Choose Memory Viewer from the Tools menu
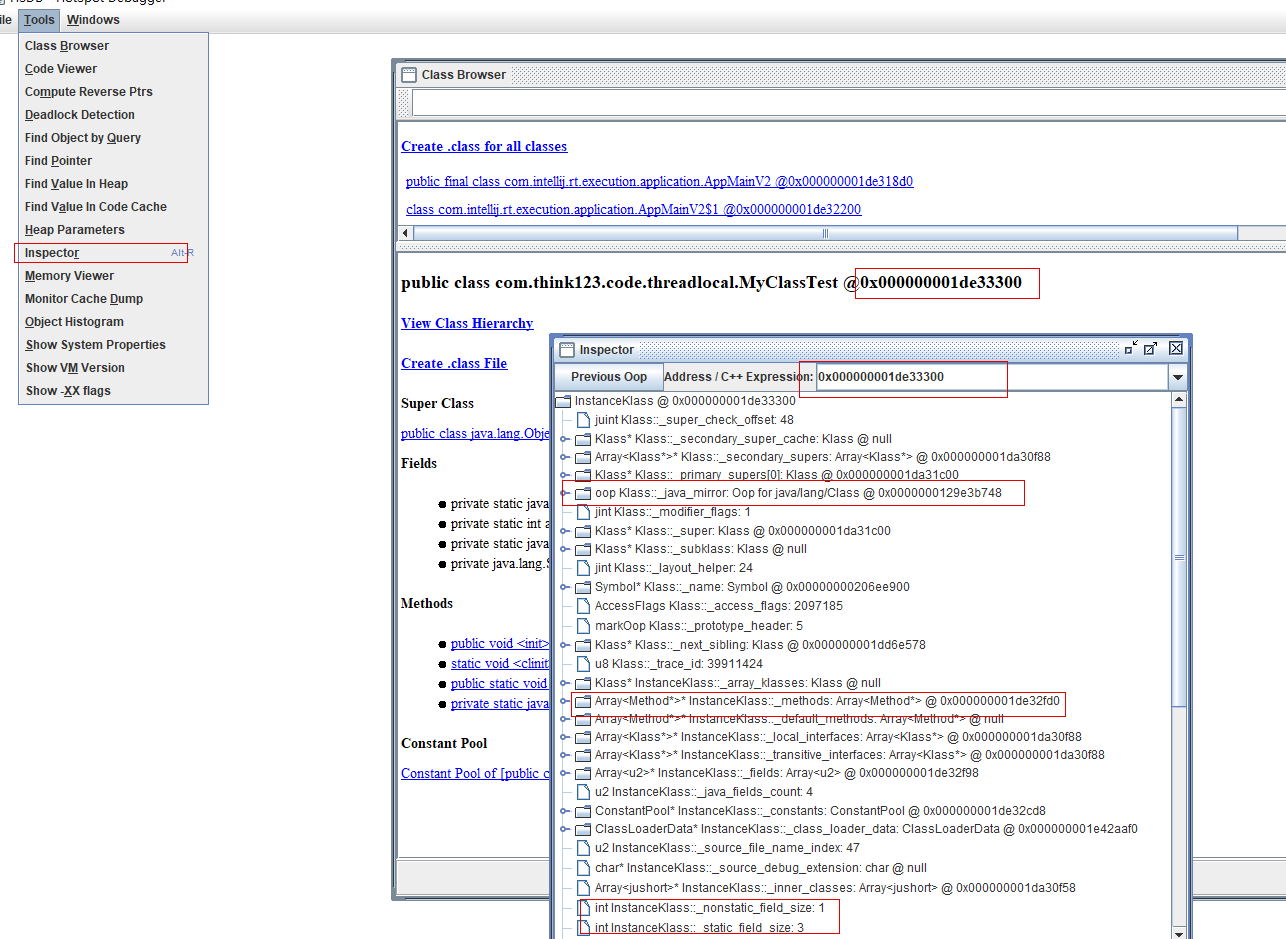The image size is (1286, 939). (x=69, y=276)
